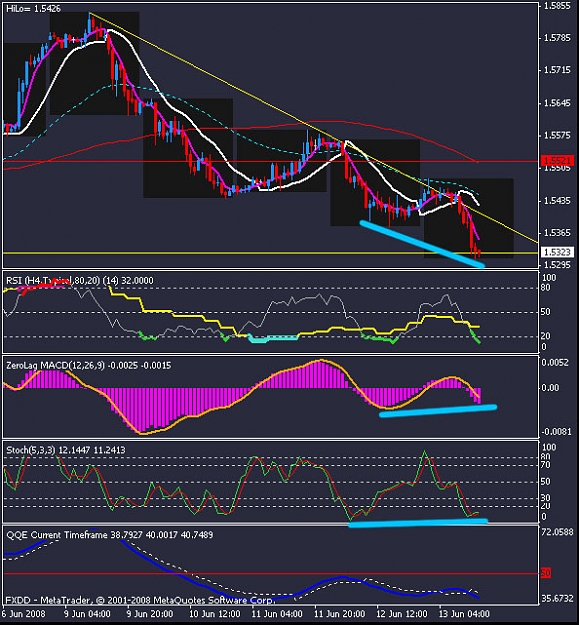Viewport: 579px width, 625px height.
Task: Click the 100 level on Stoch scale
Action: click(549, 448)
